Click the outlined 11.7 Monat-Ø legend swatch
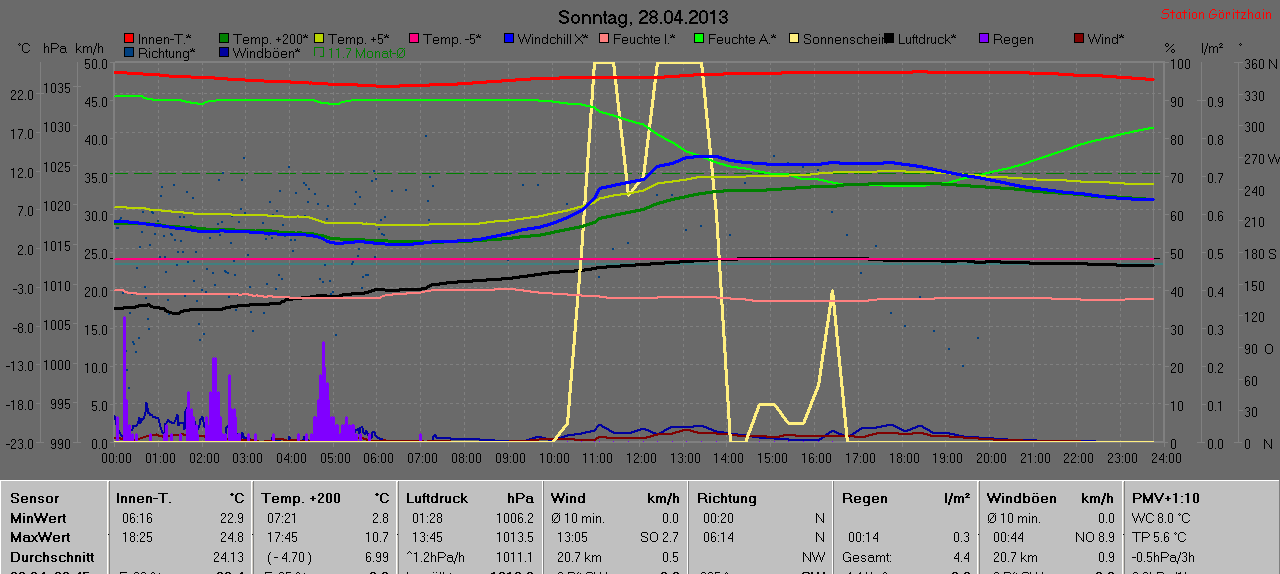 [319, 52]
